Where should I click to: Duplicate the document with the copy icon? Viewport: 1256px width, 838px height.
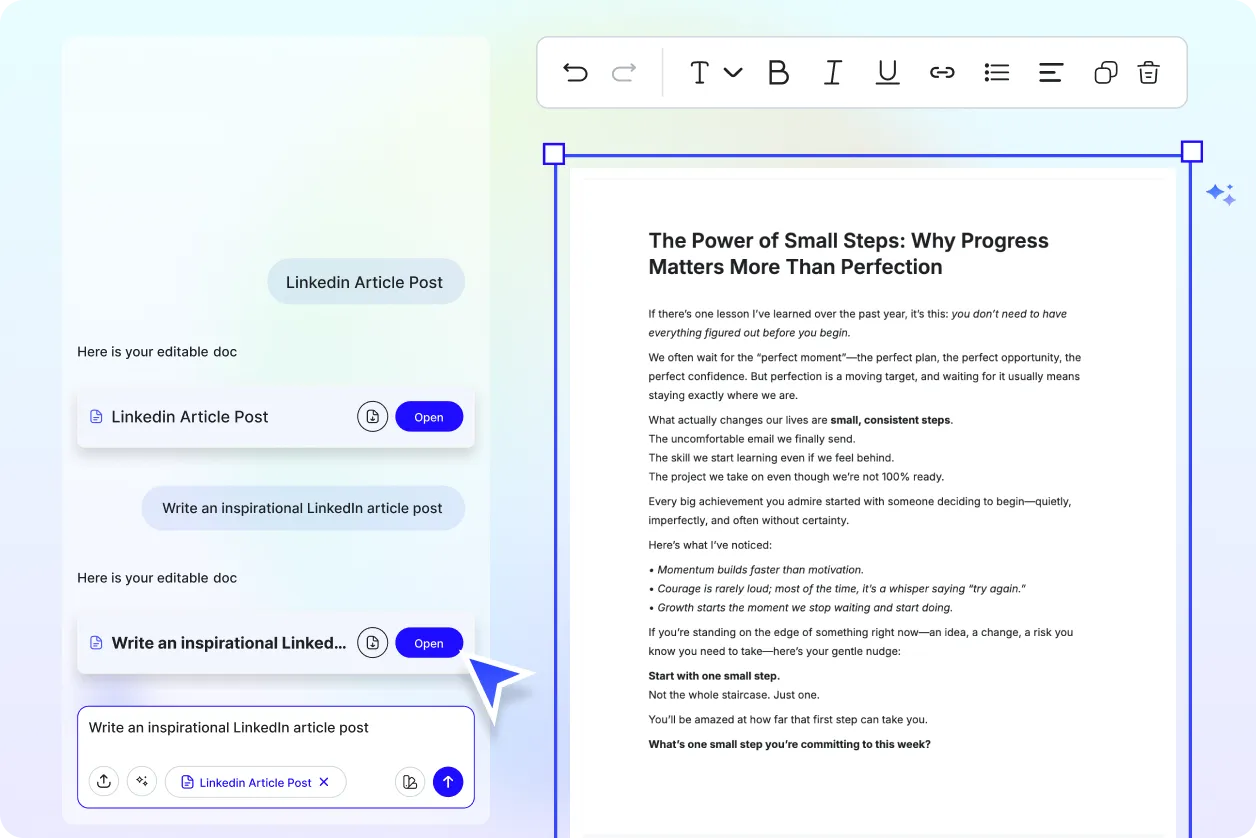click(x=1105, y=72)
